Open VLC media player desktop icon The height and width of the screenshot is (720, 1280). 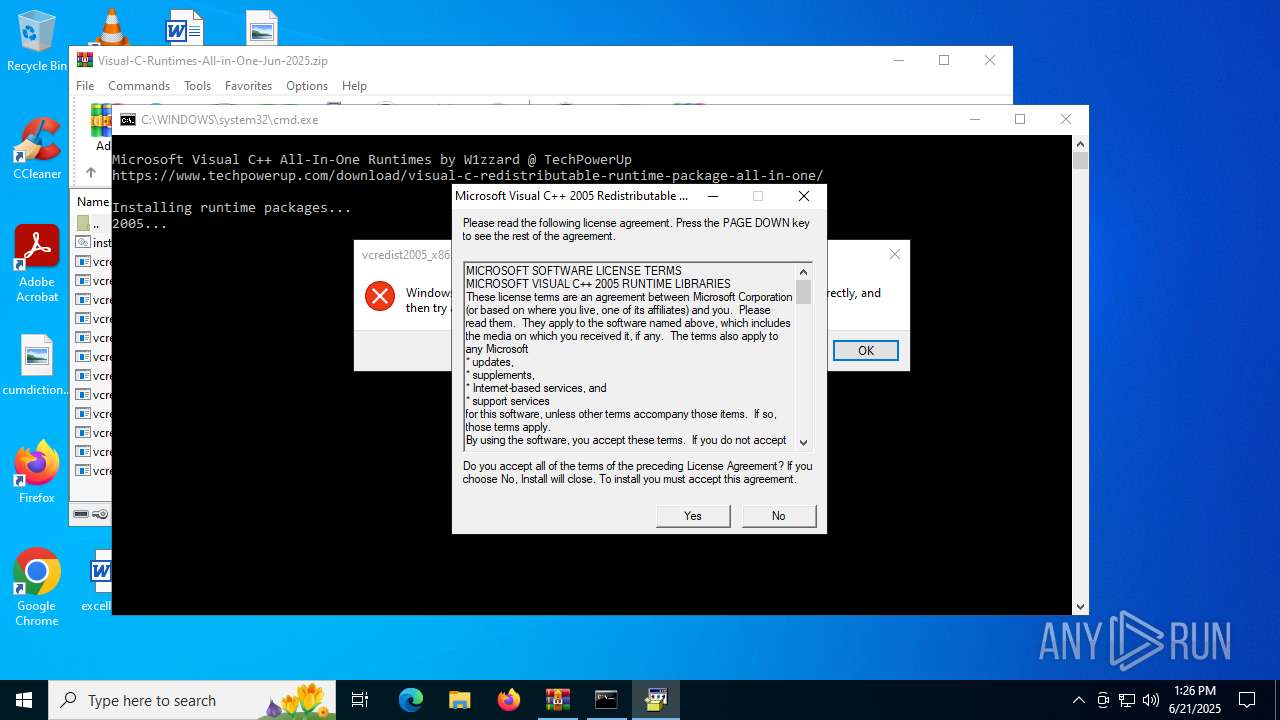click(x=111, y=26)
